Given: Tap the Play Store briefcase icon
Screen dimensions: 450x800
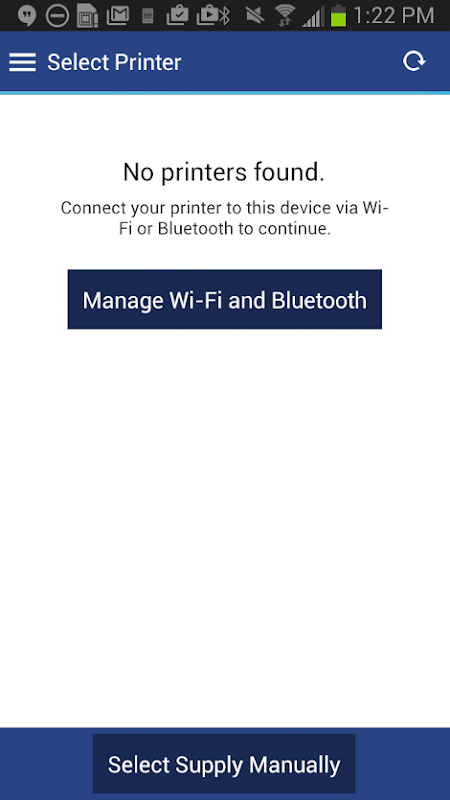Looking at the screenshot, I should pyautogui.click(x=207, y=16).
